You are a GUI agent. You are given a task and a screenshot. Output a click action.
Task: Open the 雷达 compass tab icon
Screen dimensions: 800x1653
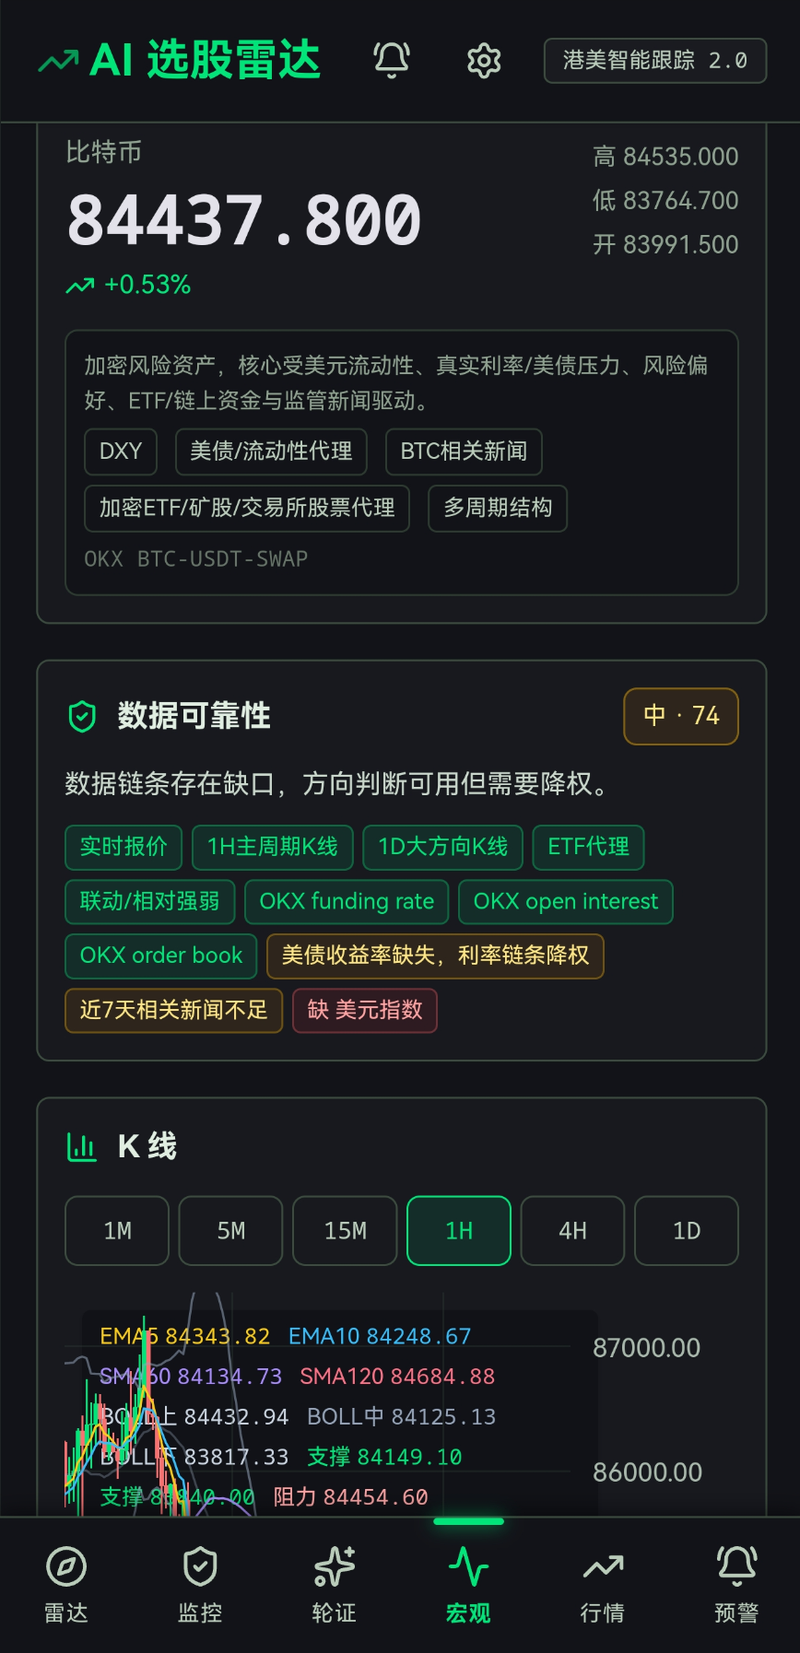tap(66, 1567)
